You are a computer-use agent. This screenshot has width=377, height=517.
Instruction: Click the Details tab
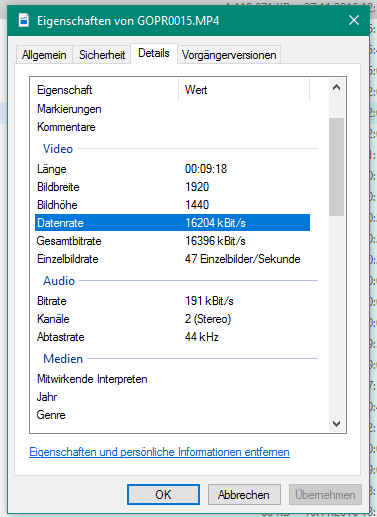click(x=154, y=53)
